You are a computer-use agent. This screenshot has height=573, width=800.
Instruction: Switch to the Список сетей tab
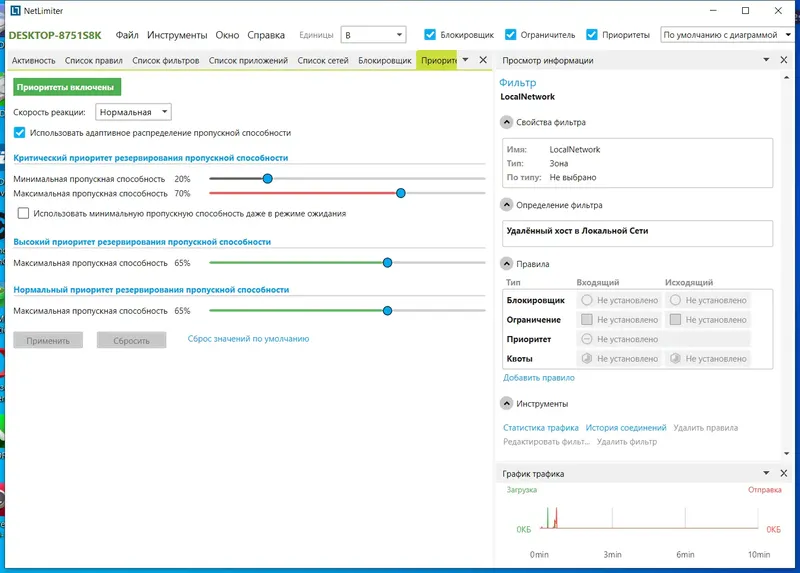click(322, 60)
